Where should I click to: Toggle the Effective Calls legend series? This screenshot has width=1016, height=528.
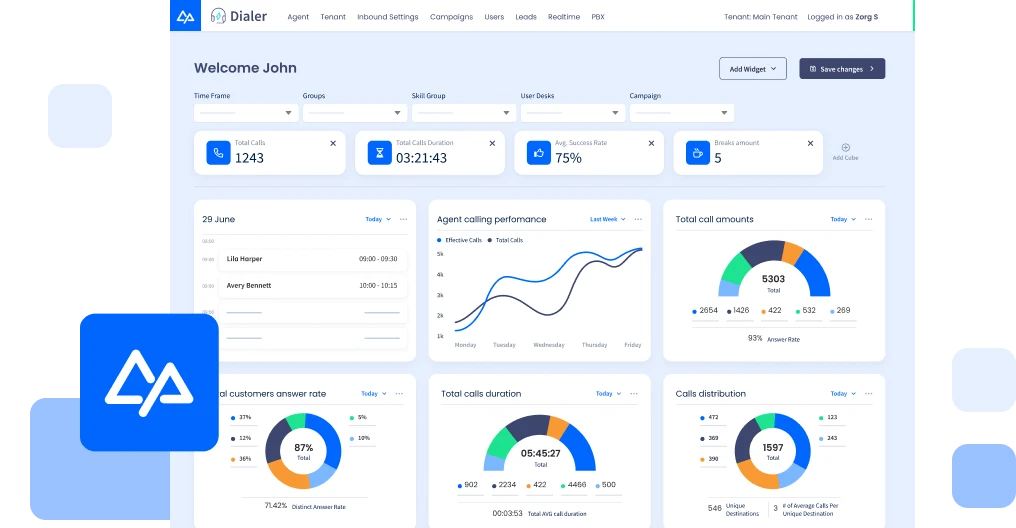pyautogui.click(x=459, y=240)
